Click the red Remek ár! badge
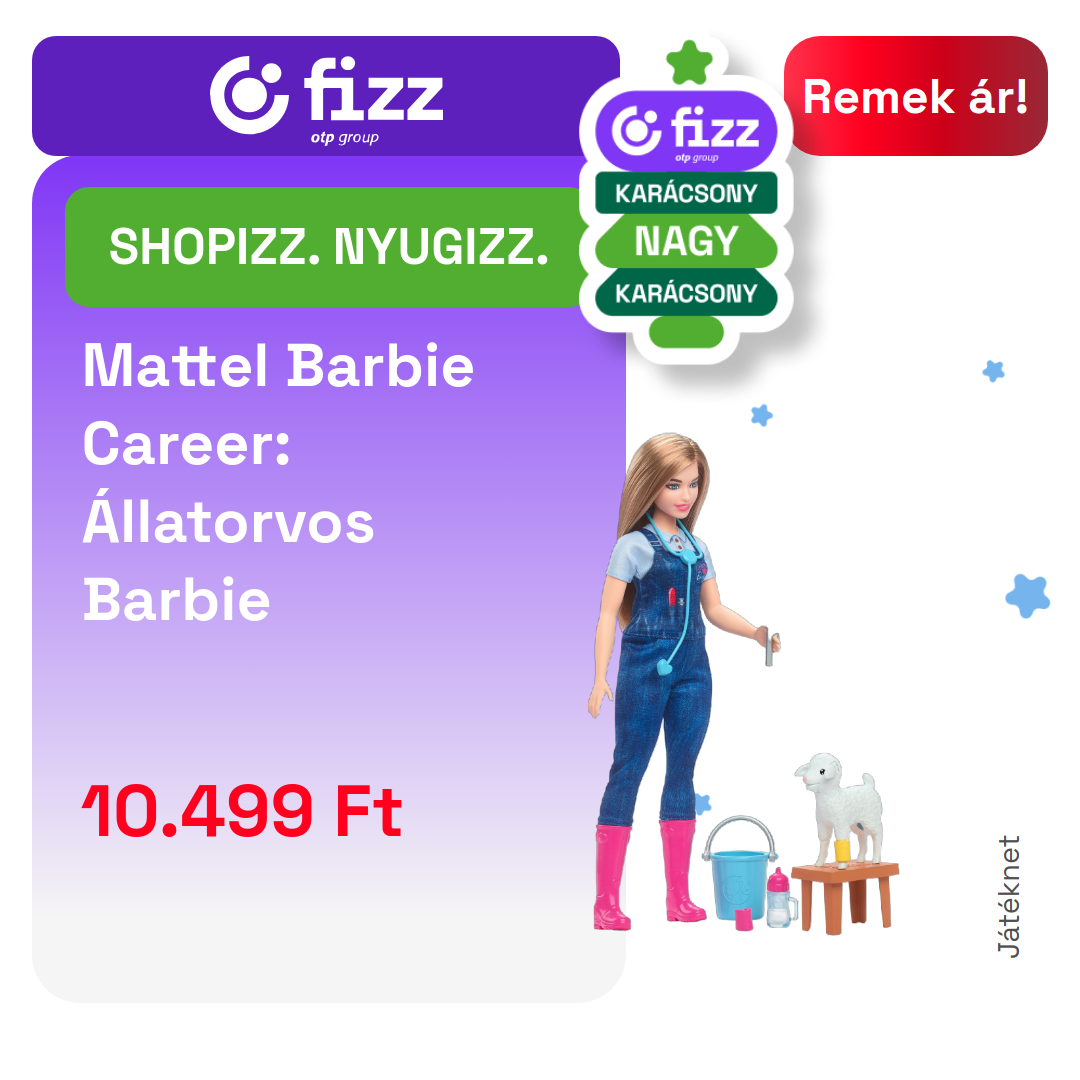Screen dimensions: 1080x1080 pyautogui.click(x=915, y=96)
